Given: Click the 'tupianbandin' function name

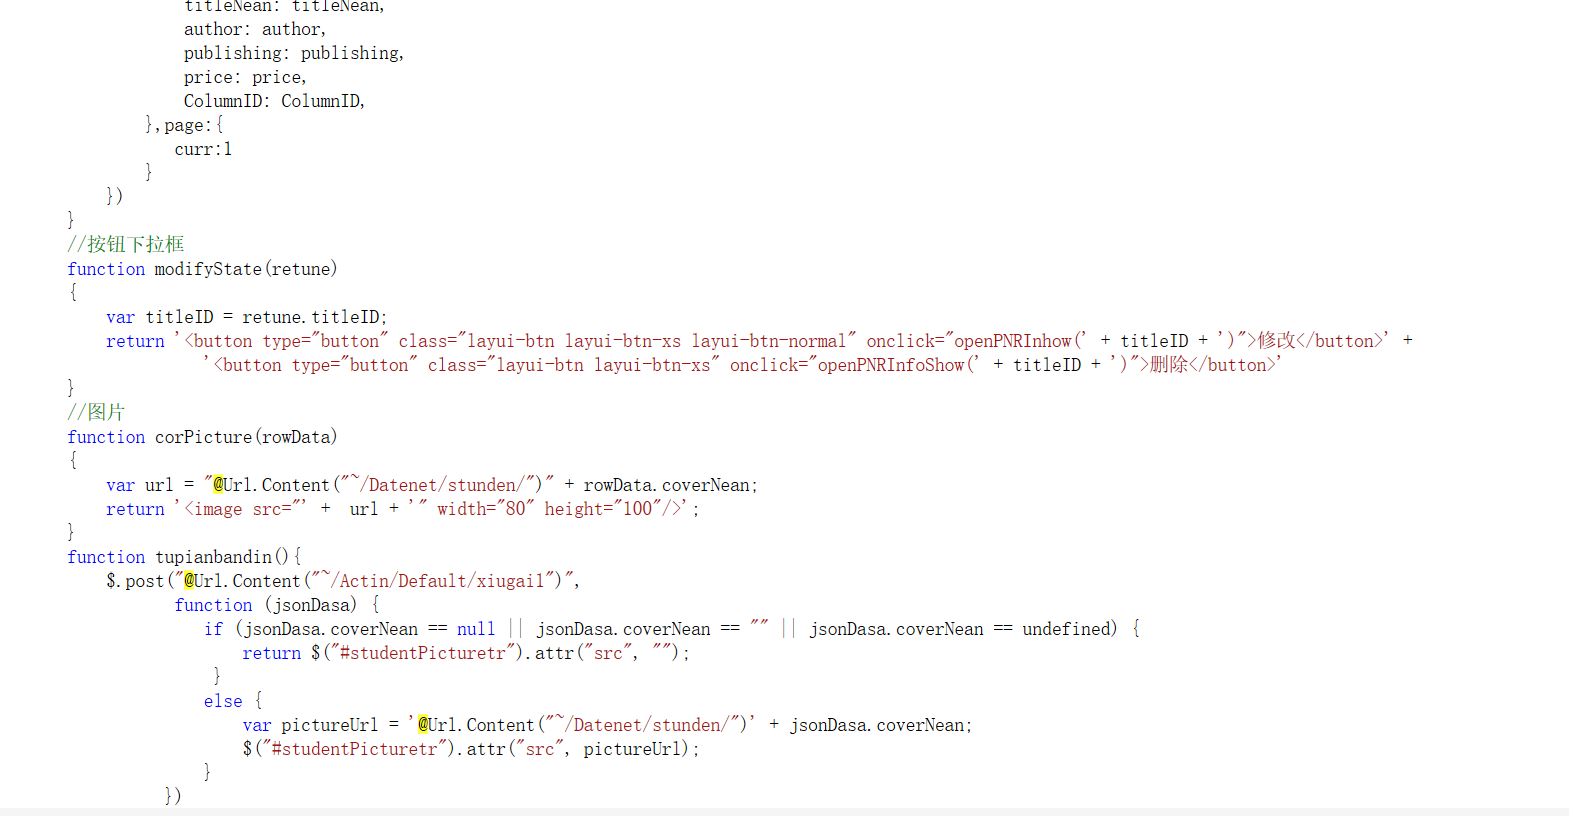Looking at the screenshot, I should coord(213,557).
